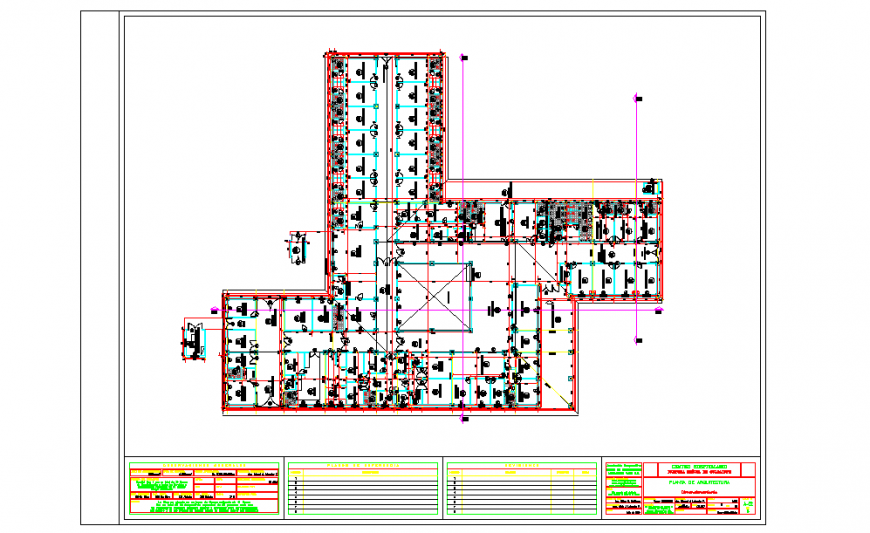Select the OBSERVACIONES GENERALES header
The height and width of the screenshot is (533, 870).
coord(204,465)
